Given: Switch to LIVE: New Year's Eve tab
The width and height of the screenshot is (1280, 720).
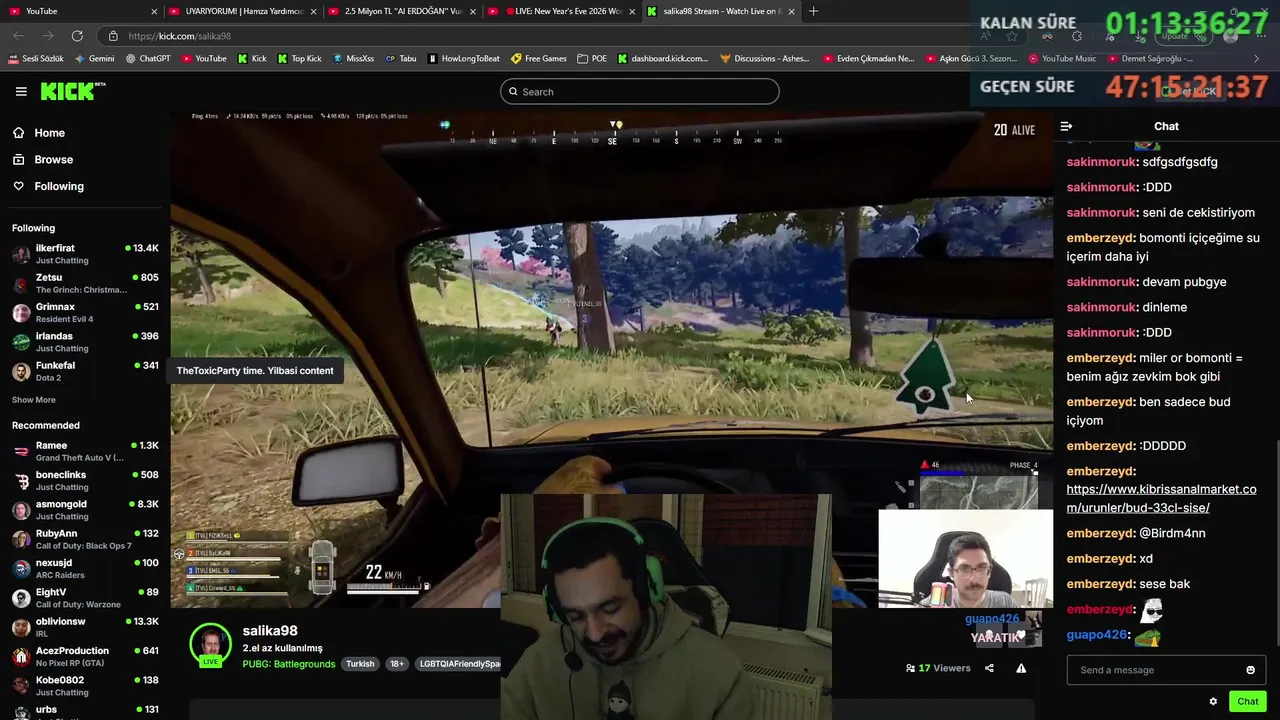Looking at the screenshot, I should 562,11.
